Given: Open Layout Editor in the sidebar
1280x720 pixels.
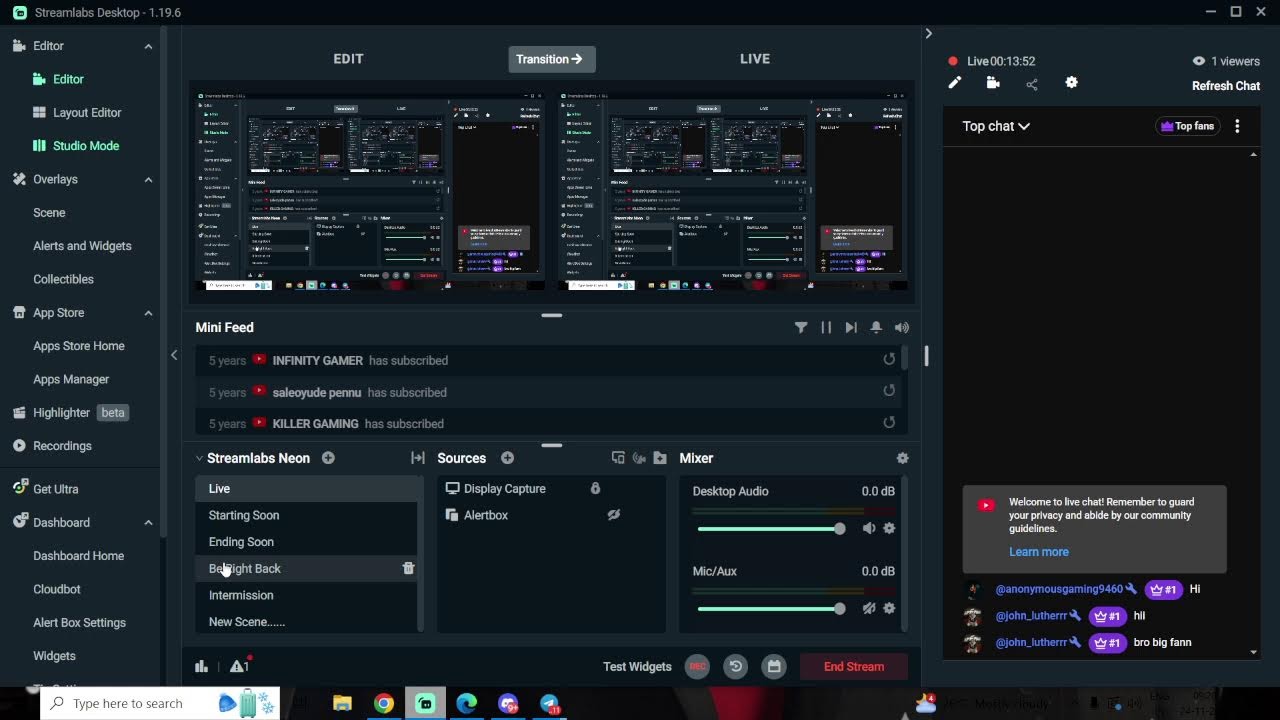Looking at the screenshot, I should point(87,112).
